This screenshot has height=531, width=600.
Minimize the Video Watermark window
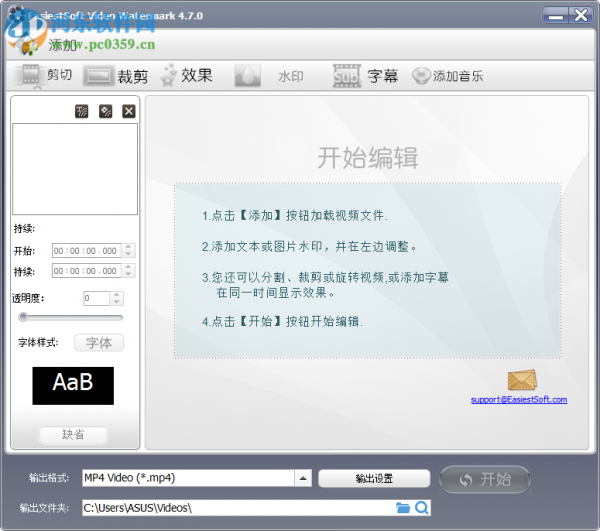pos(555,16)
